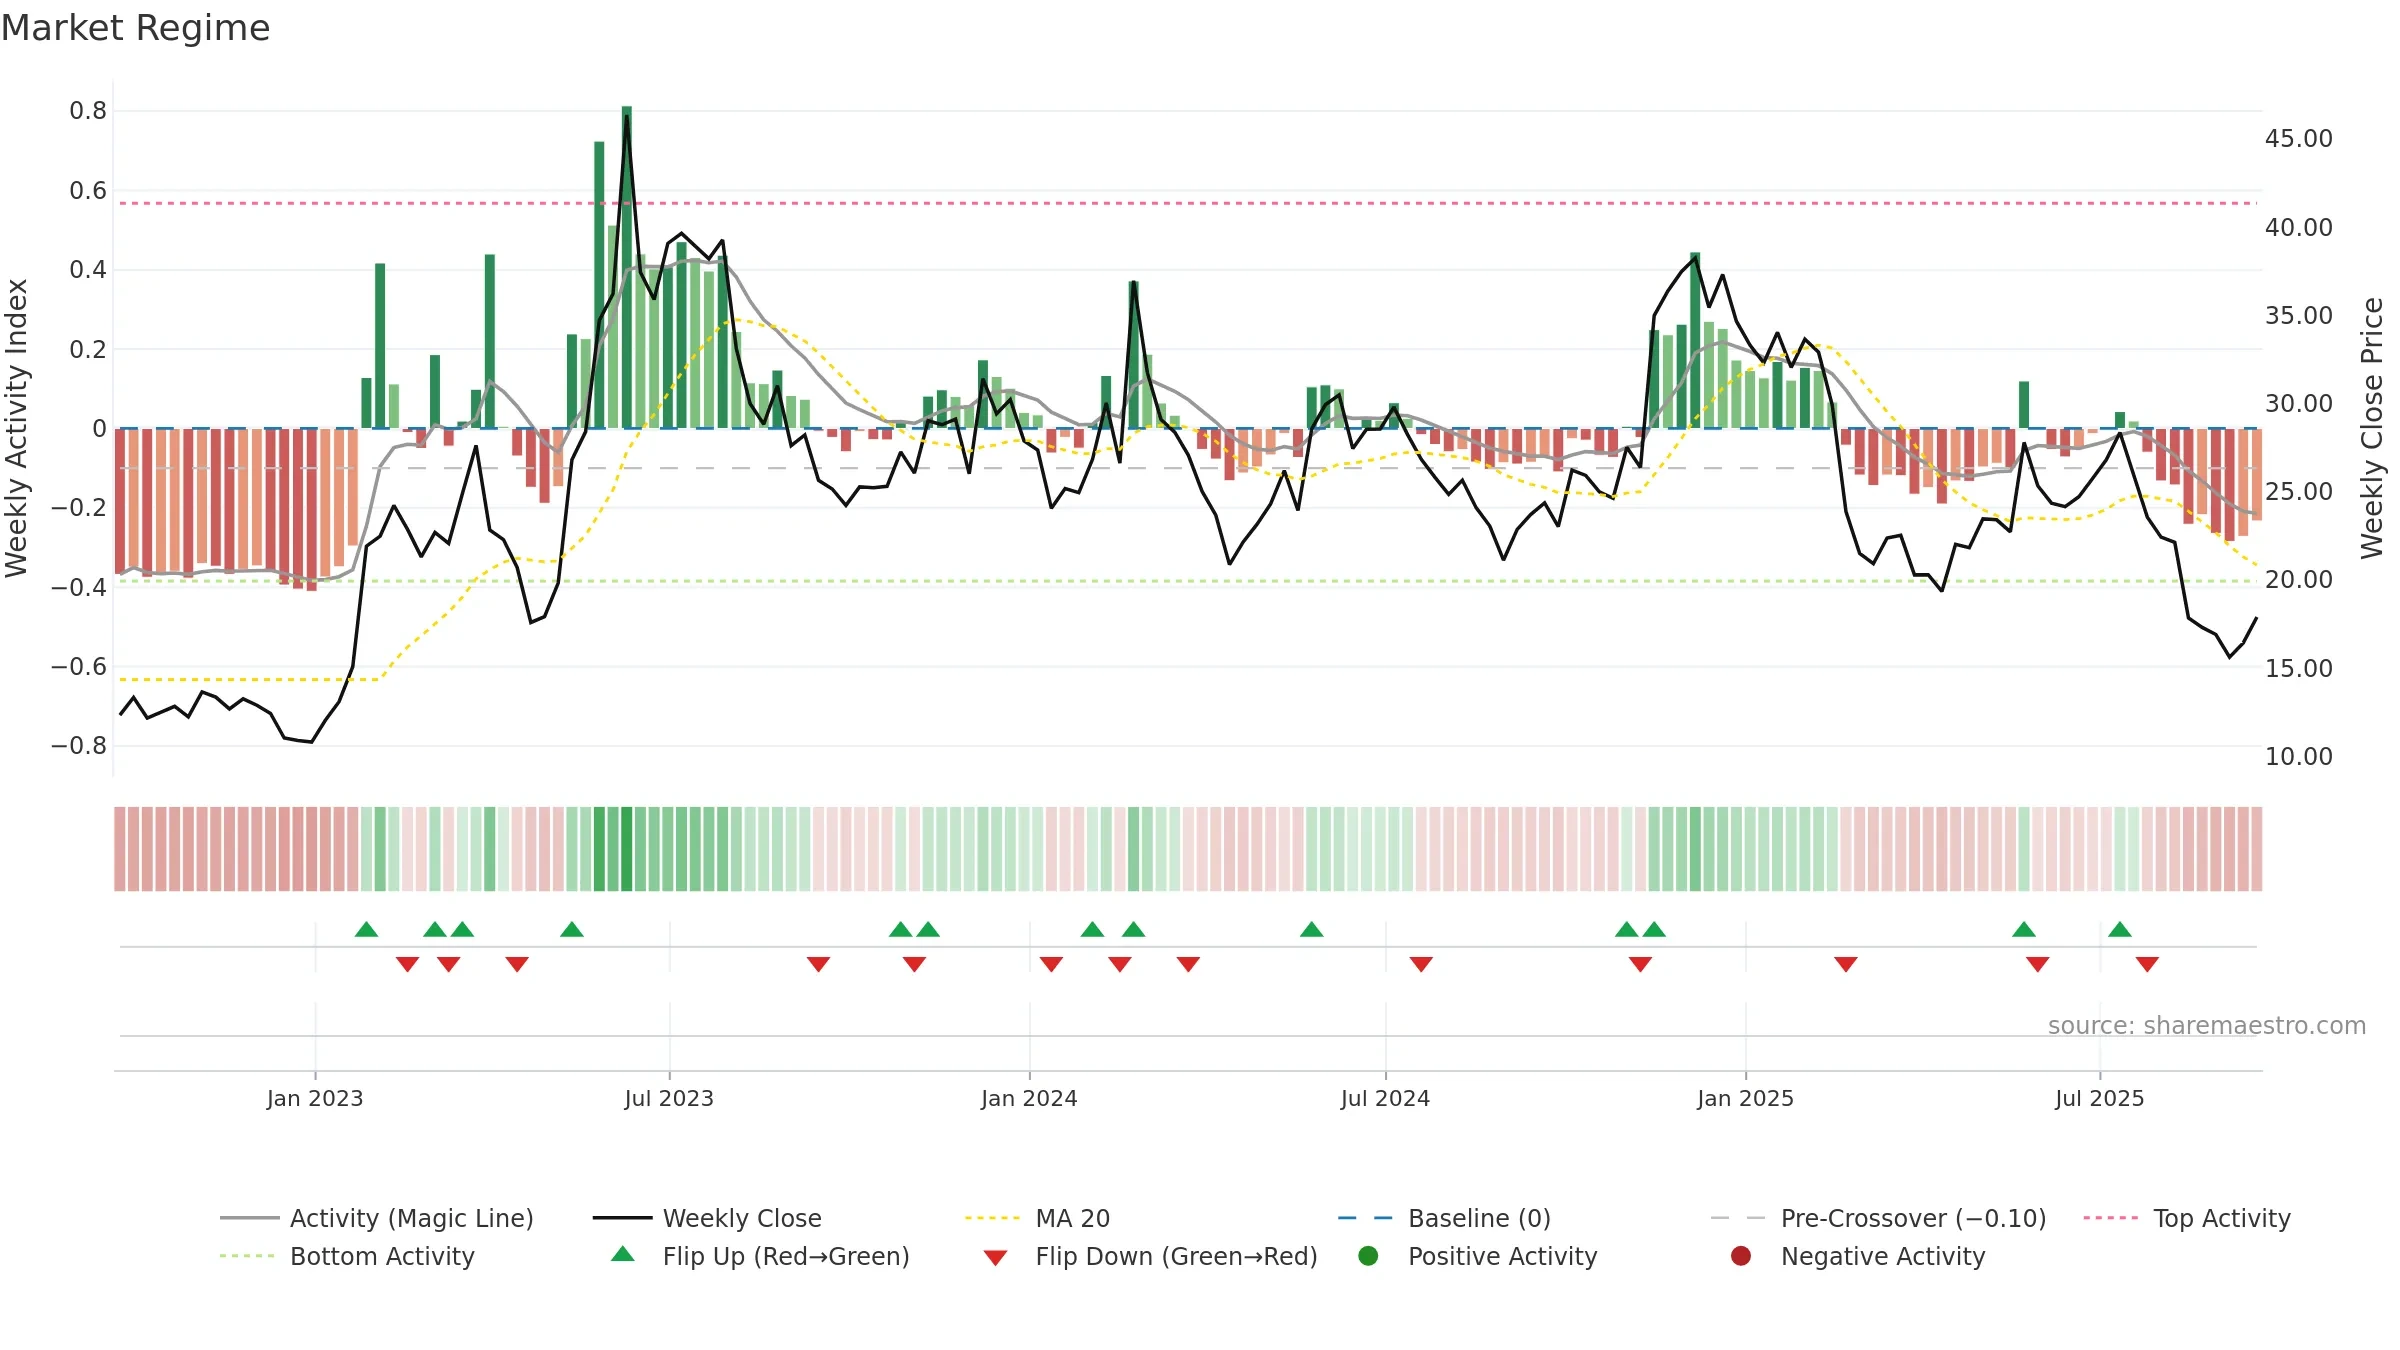Click the 0.4 tick on the left axis
This screenshot has height=1350, width=2400.
click(88, 270)
